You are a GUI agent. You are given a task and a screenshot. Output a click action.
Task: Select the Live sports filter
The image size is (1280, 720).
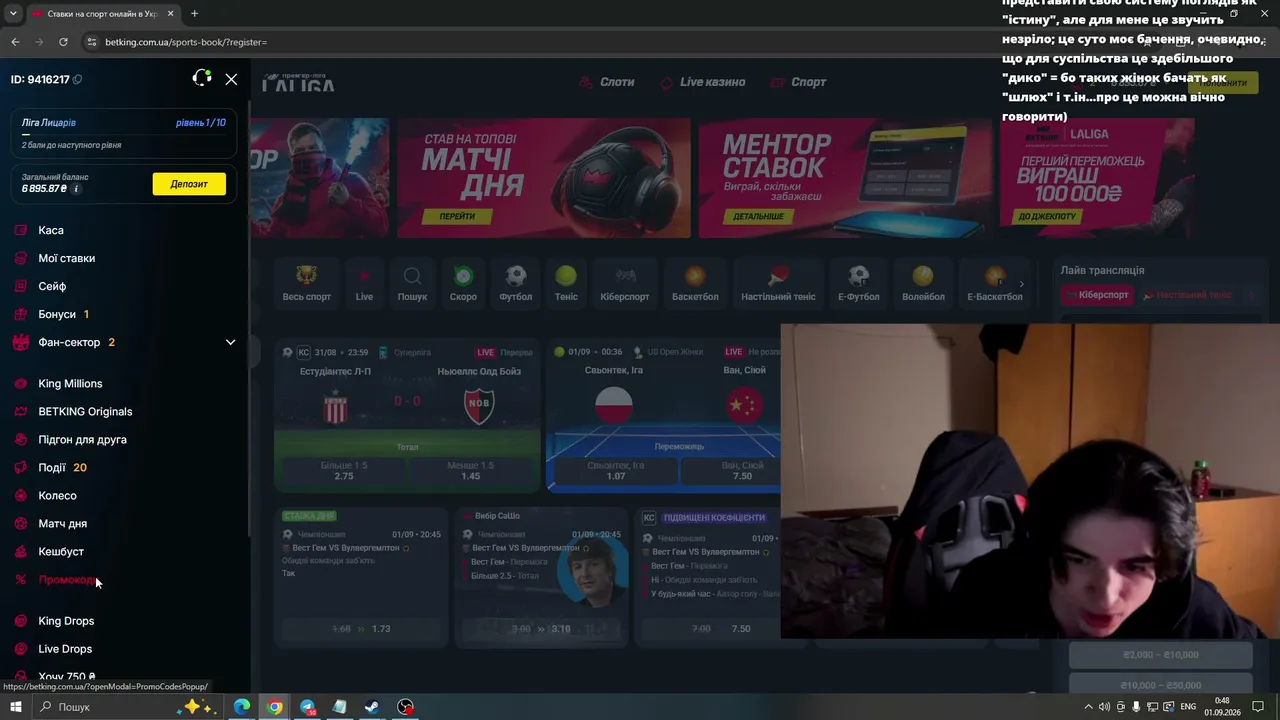(x=364, y=282)
